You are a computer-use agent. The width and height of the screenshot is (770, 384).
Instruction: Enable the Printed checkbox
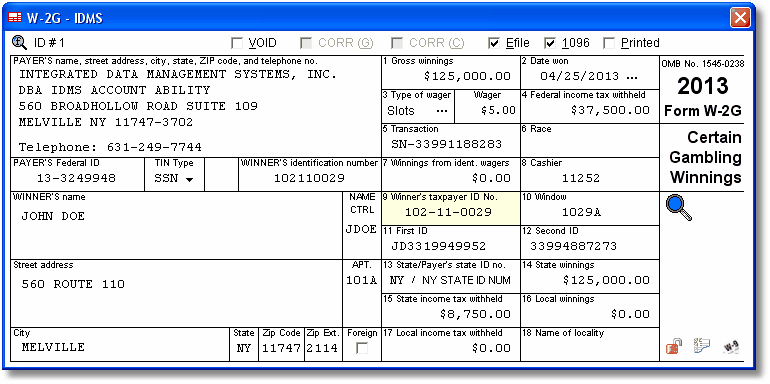pos(609,44)
